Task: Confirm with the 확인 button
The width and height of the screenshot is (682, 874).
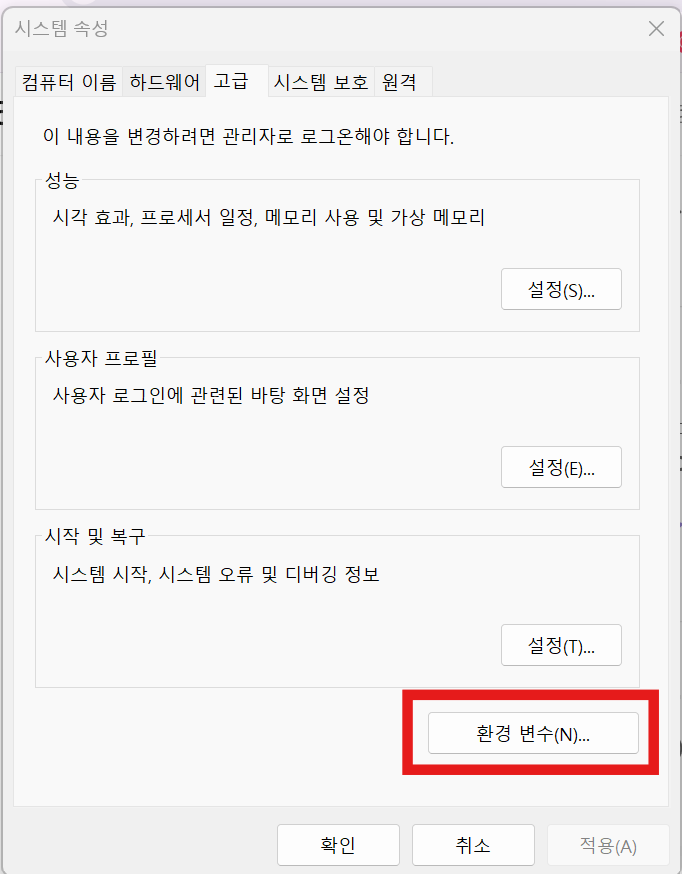Action: [x=338, y=845]
